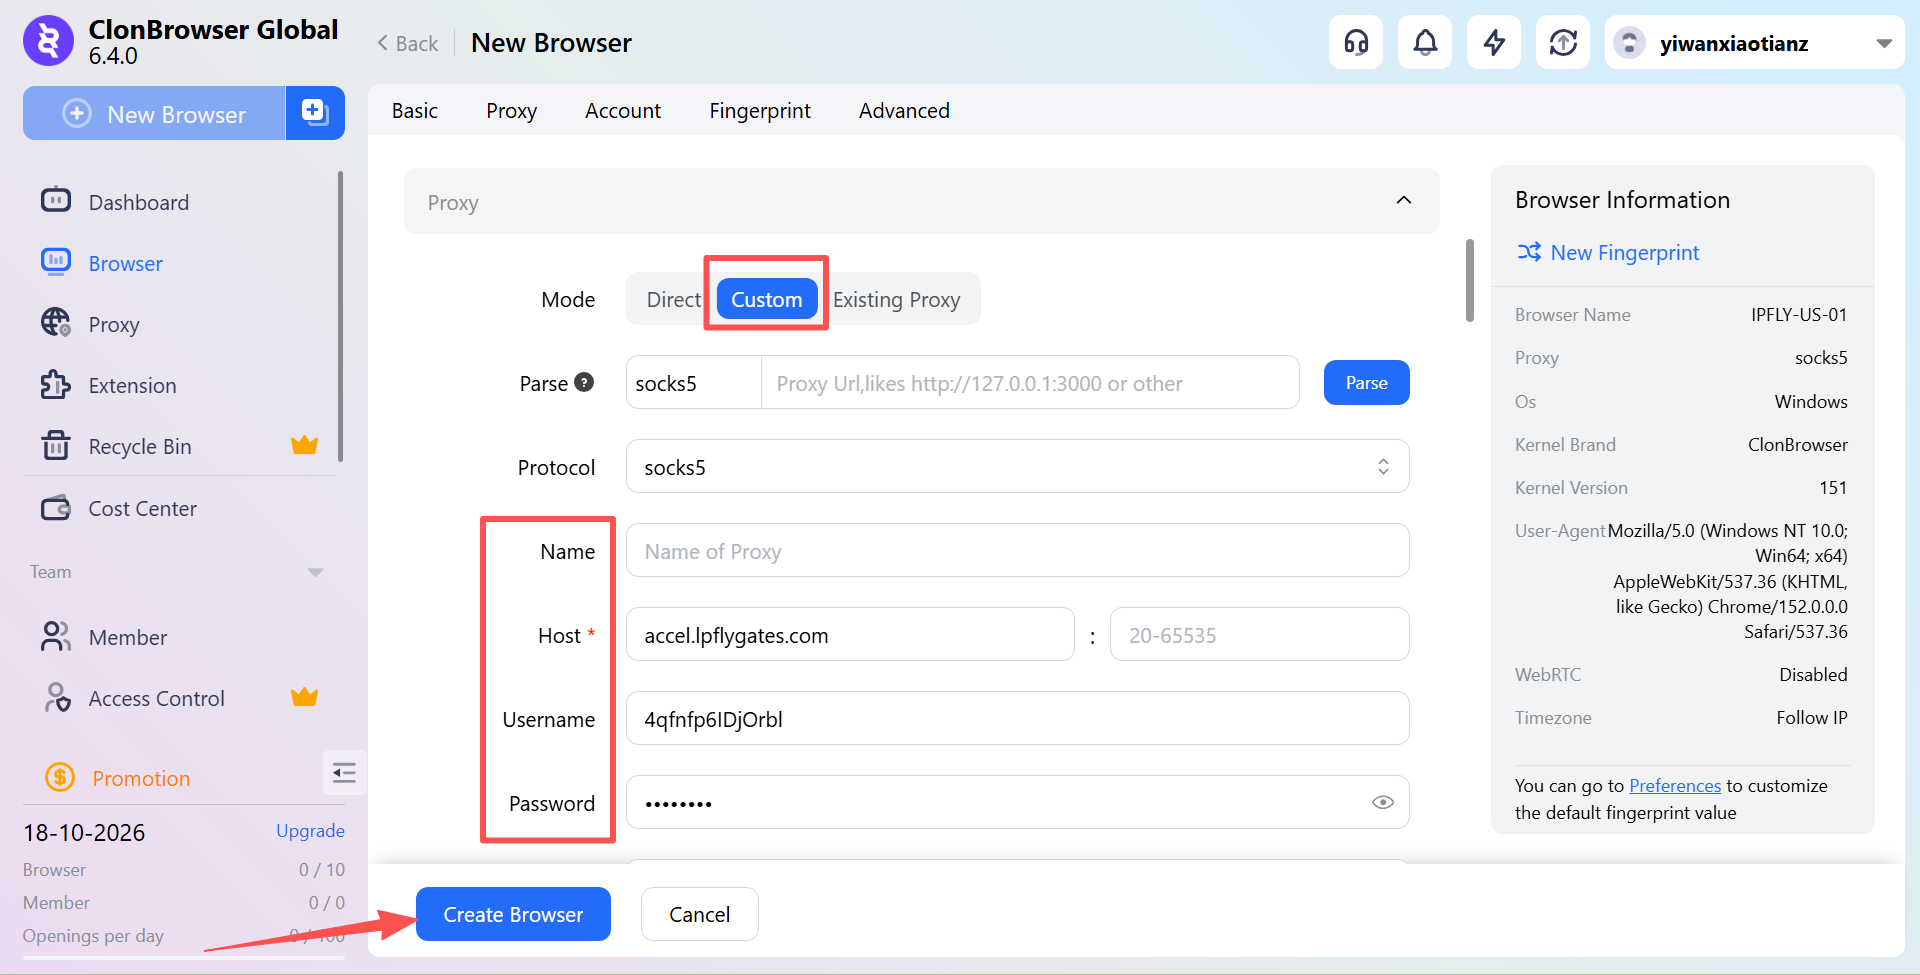Switch to the Basic tab
This screenshot has width=1920, height=975.
tap(415, 110)
